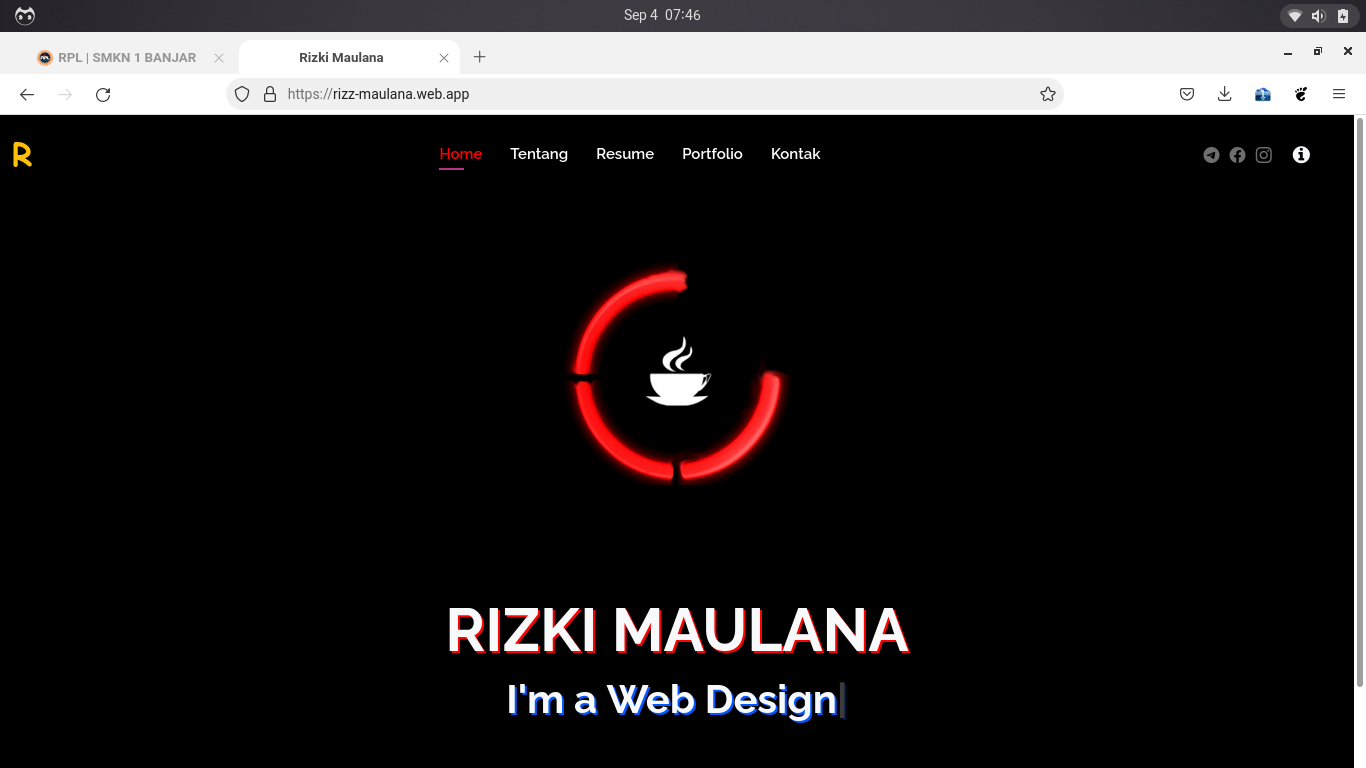Image resolution: width=1366 pixels, height=768 pixels.
Task: Open the system tray status menu
Action: pos(1318,16)
